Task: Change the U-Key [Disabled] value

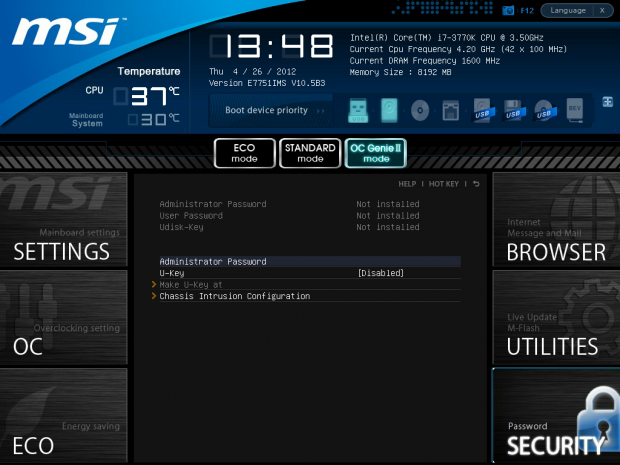Action: click(380, 273)
